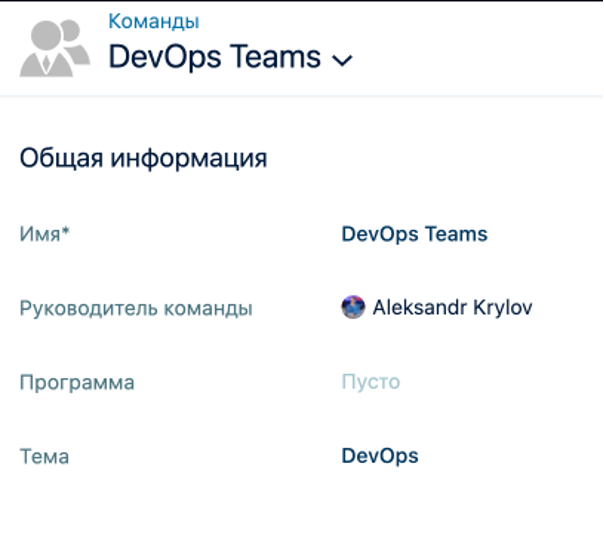This screenshot has height=534, width=604.
Task: Expand the chevron next to DevOps Teams title
Action: [342, 60]
